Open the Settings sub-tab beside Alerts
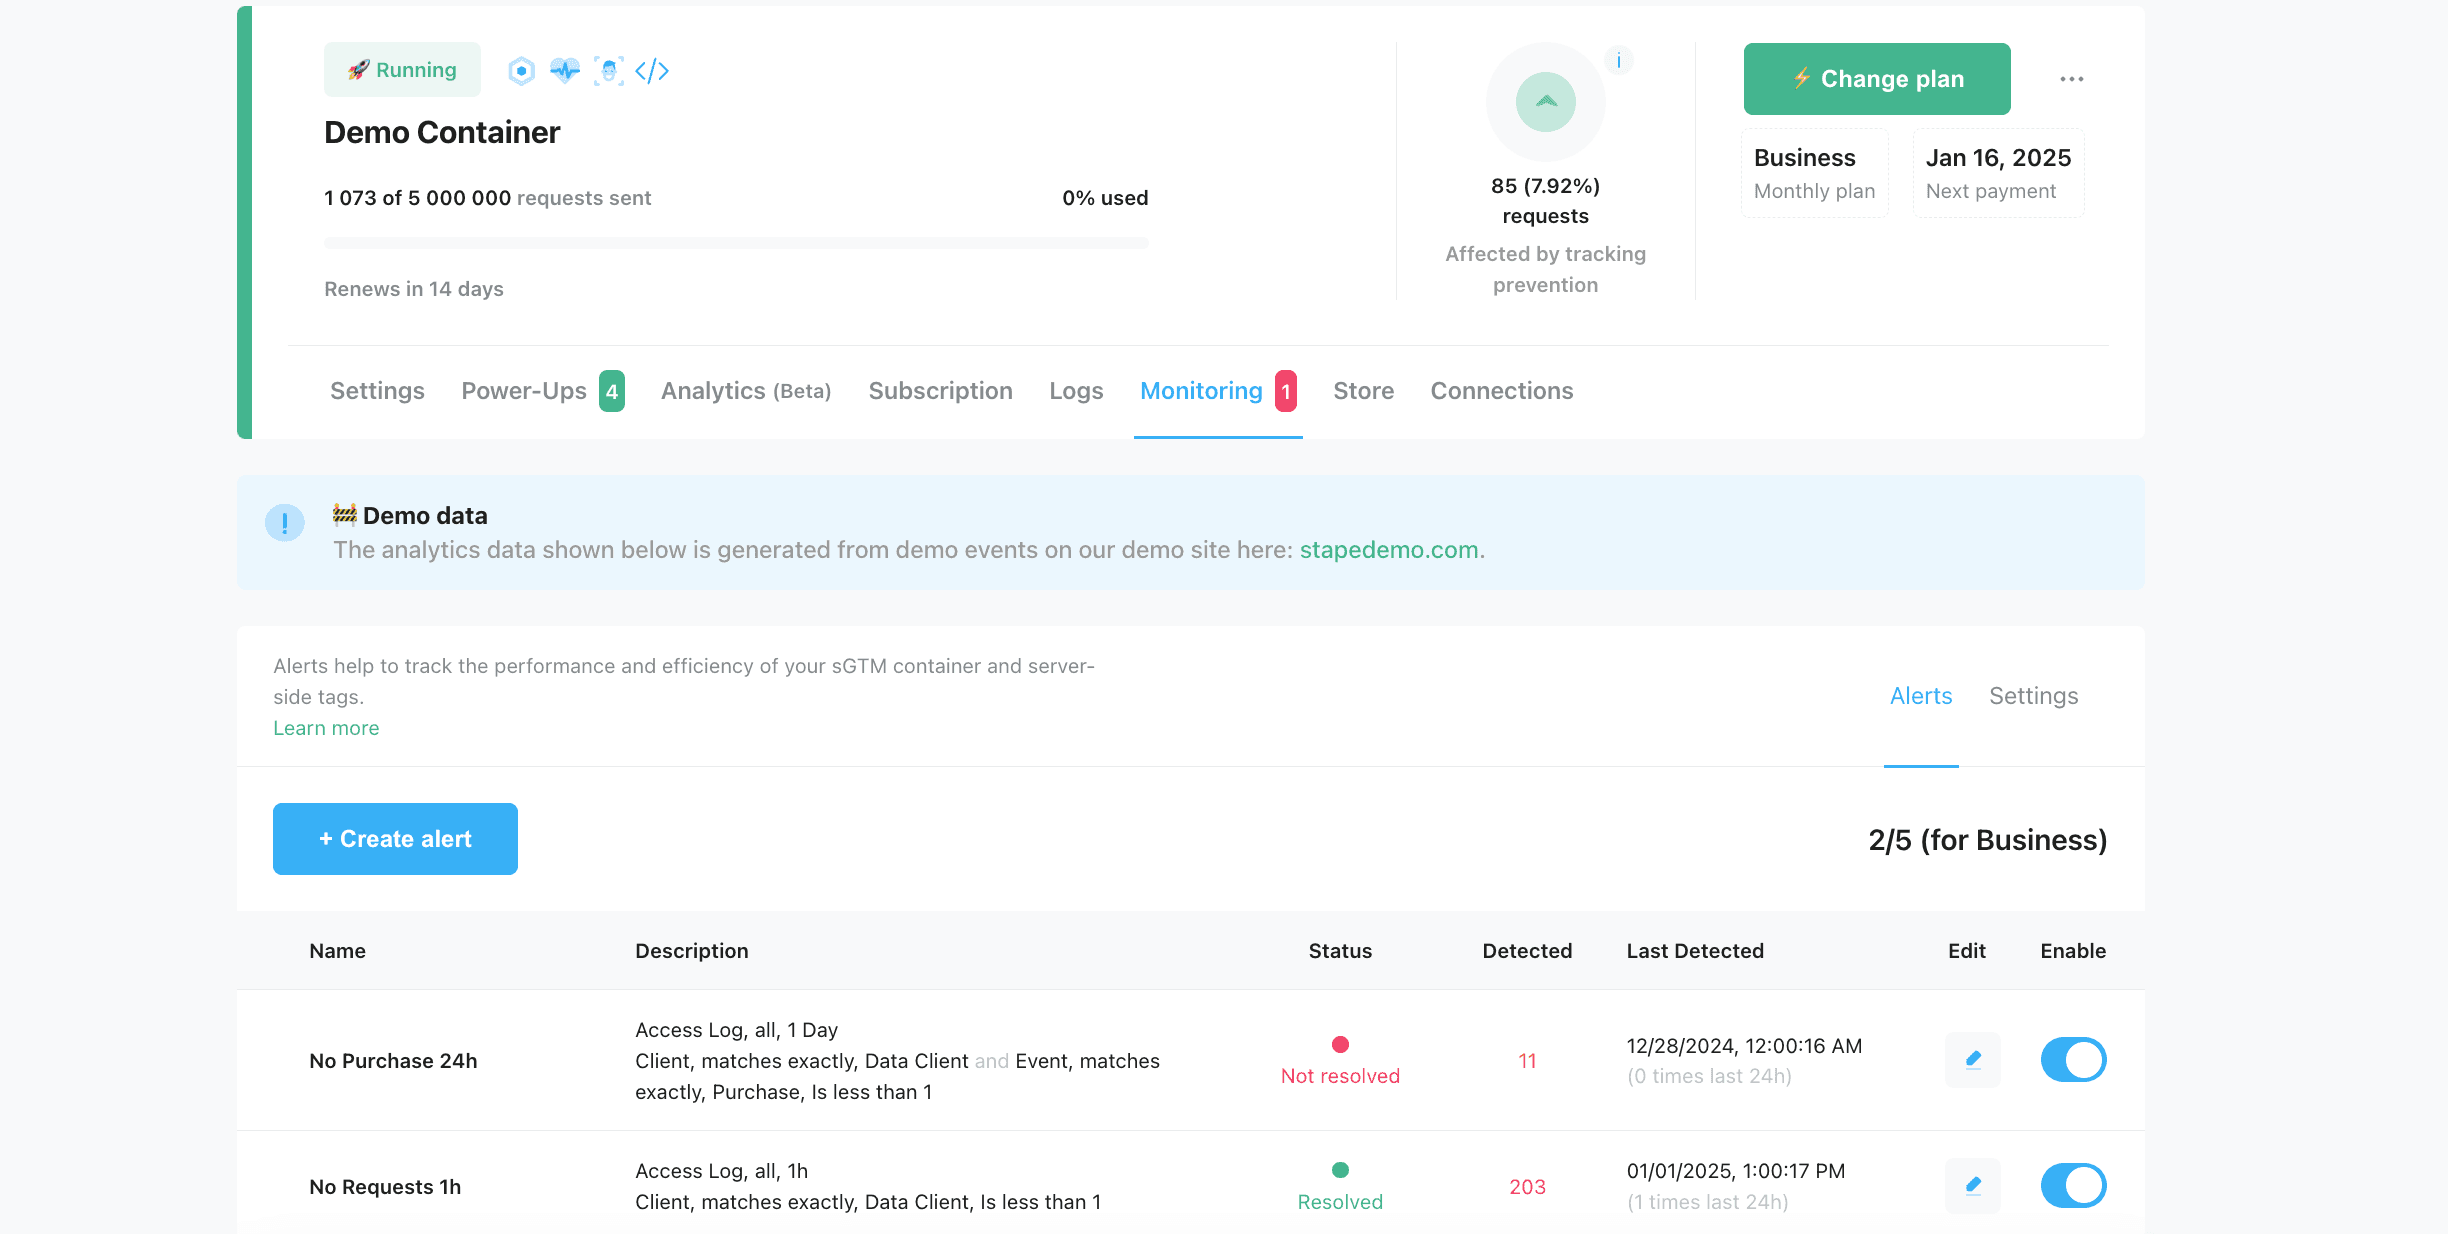2448x1234 pixels. pos(2033,696)
